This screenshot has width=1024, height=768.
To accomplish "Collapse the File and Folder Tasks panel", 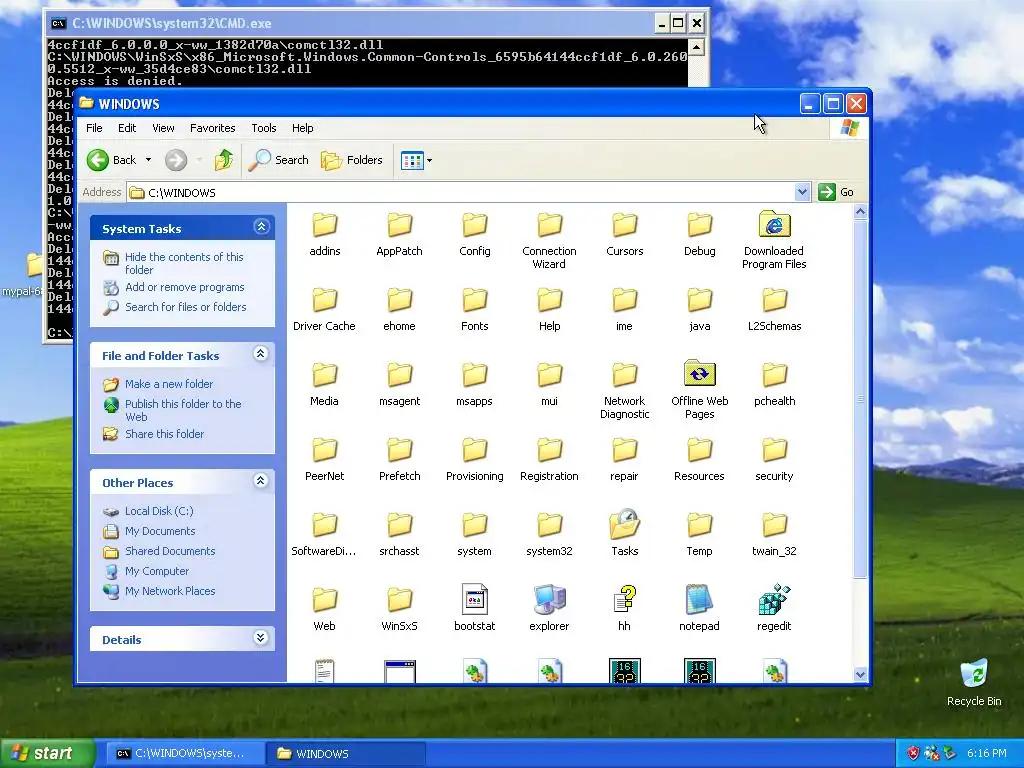I will (x=261, y=354).
